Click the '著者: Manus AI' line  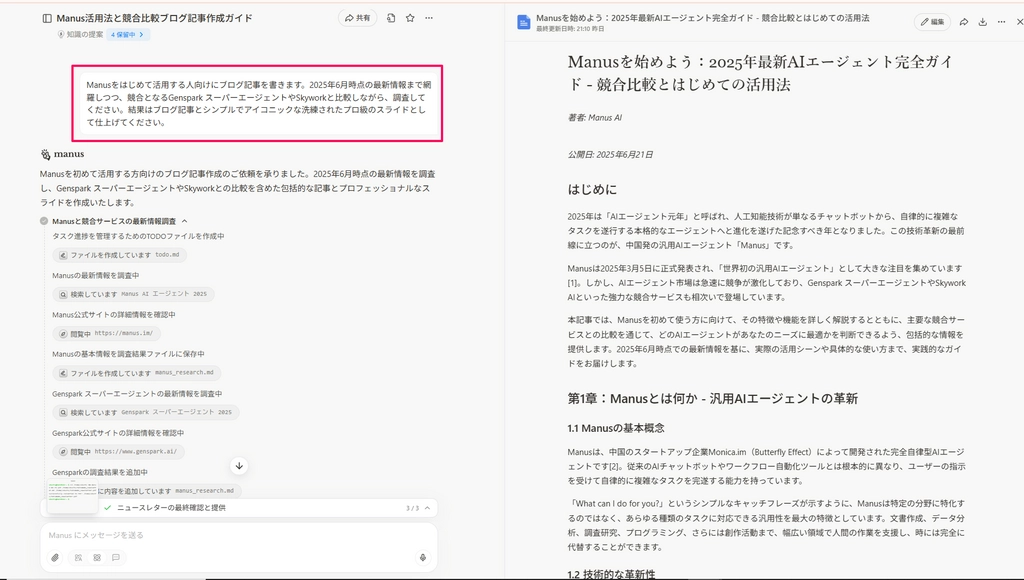click(x=594, y=118)
